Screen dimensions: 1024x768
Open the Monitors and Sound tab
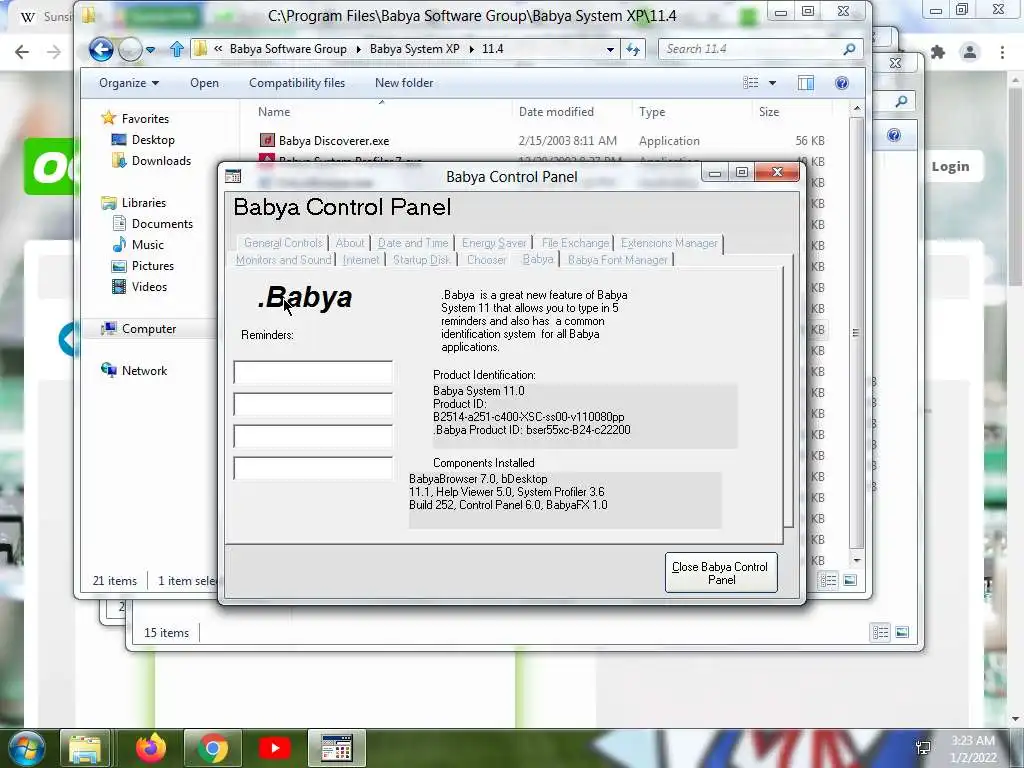click(x=283, y=260)
